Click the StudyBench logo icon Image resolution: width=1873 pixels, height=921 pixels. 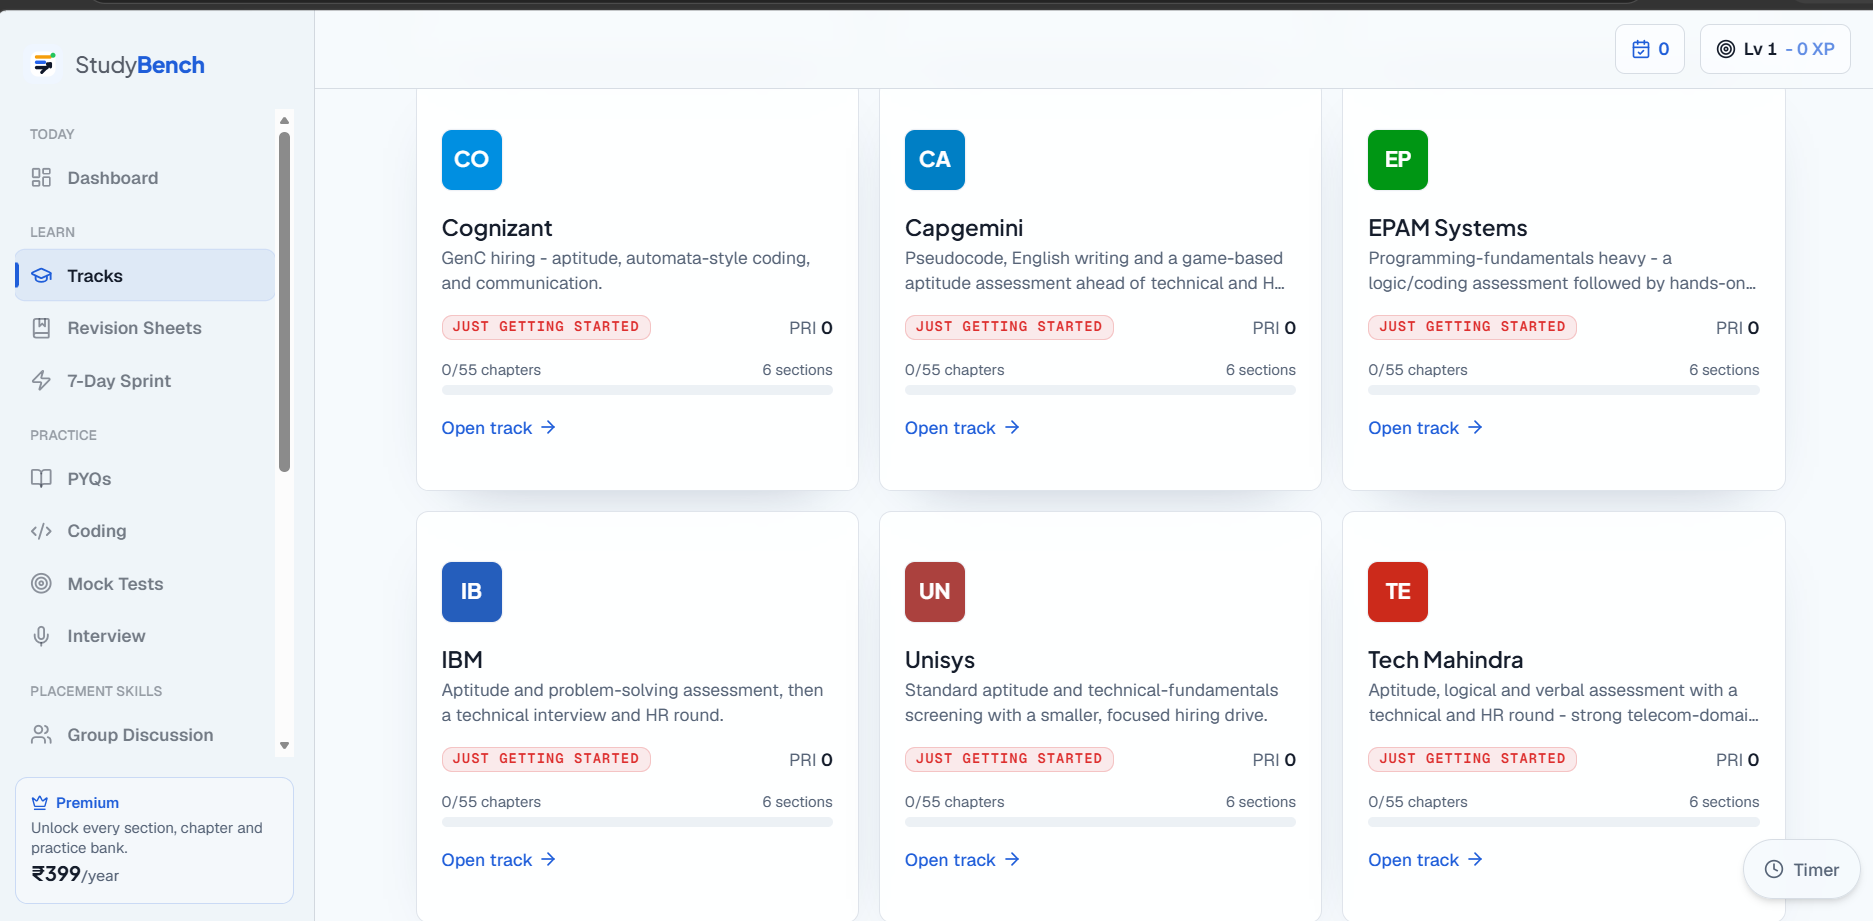click(x=44, y=65)
